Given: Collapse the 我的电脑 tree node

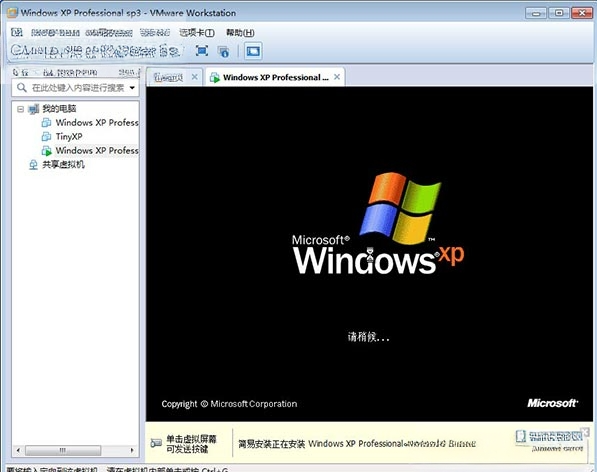Looking at the screenshot, I should (x=21, y=109).
